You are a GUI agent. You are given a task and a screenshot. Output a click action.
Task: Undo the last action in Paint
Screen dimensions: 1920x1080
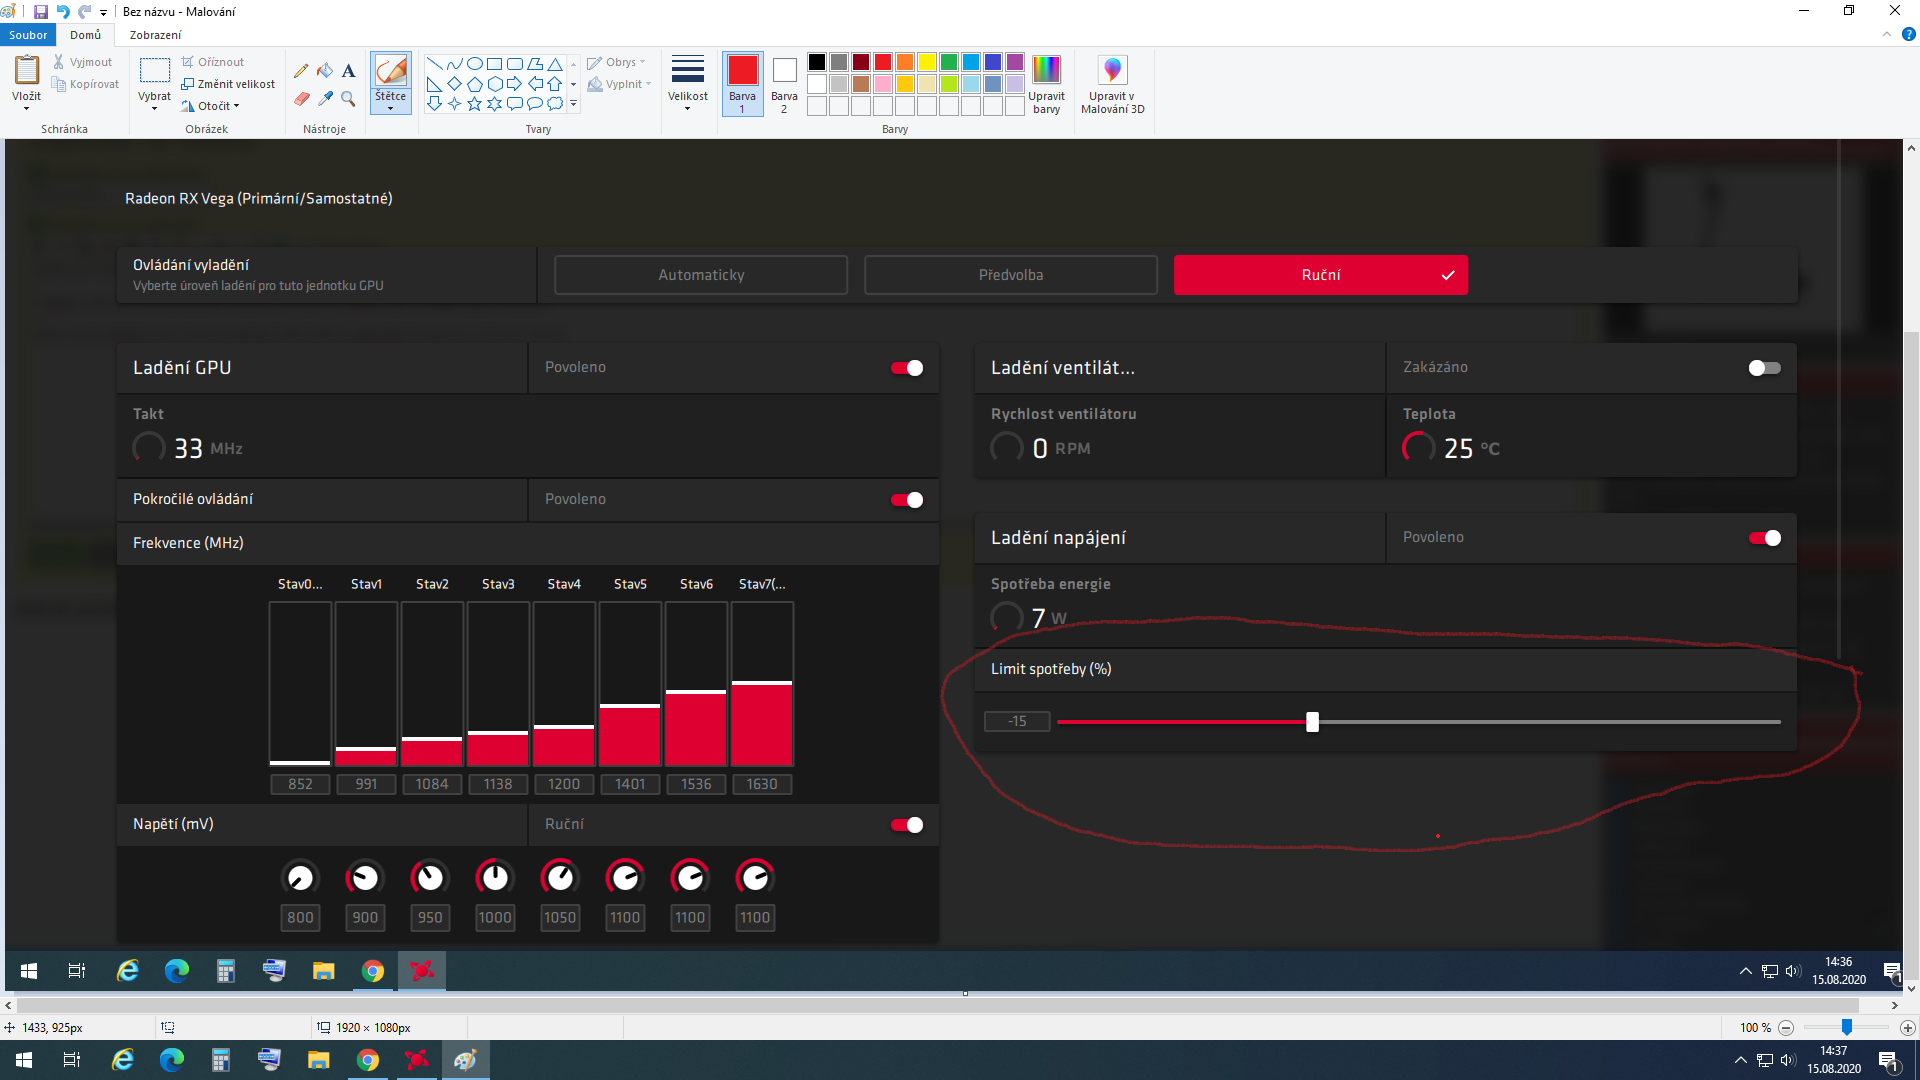[63, 12]
